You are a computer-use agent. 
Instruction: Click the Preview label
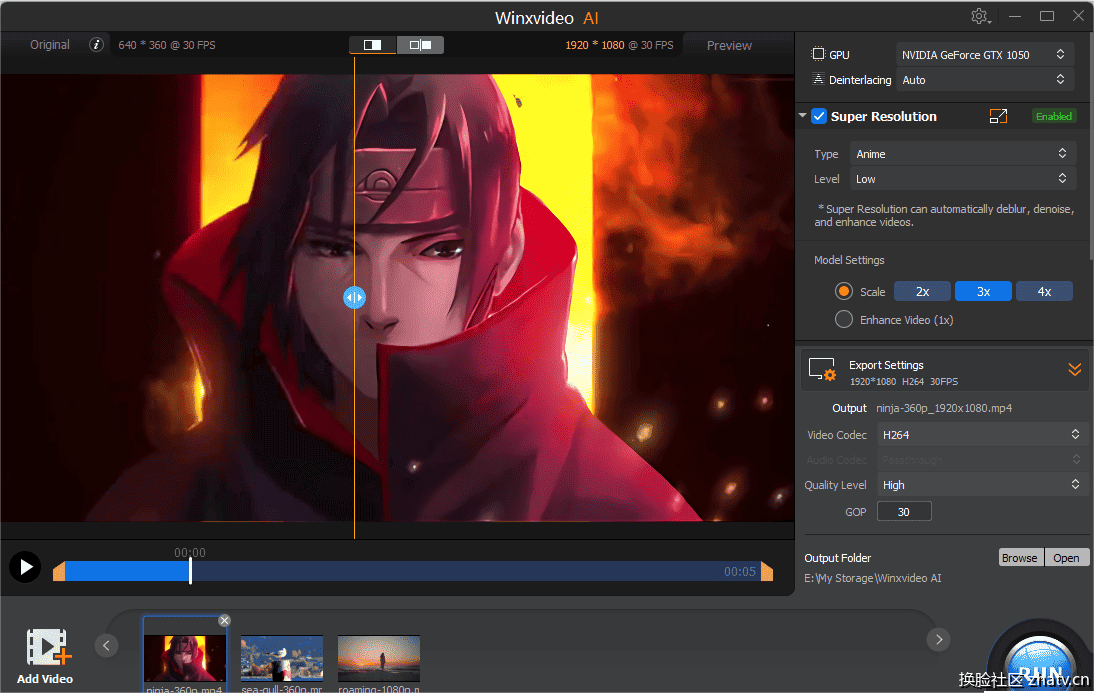pyautogui.click(x=729, y=45)
